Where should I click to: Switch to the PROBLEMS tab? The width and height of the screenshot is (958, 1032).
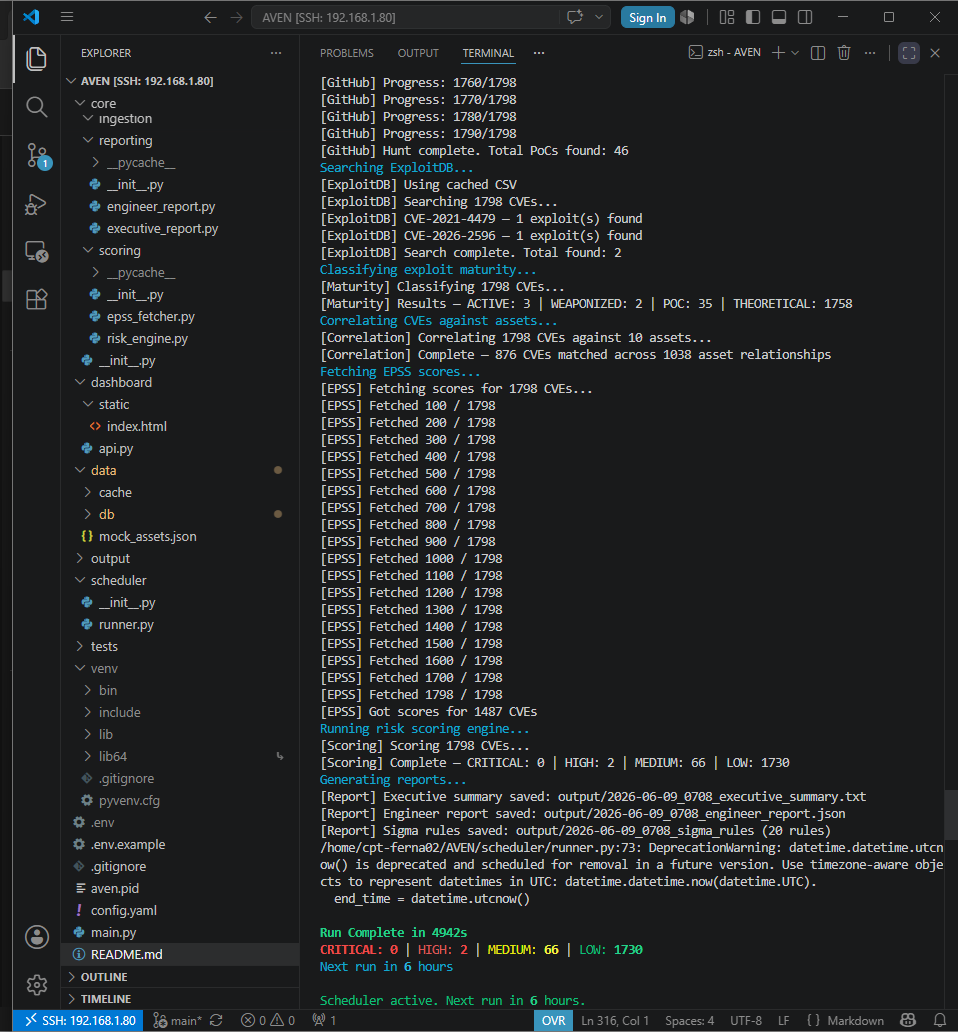click(347, 53)
